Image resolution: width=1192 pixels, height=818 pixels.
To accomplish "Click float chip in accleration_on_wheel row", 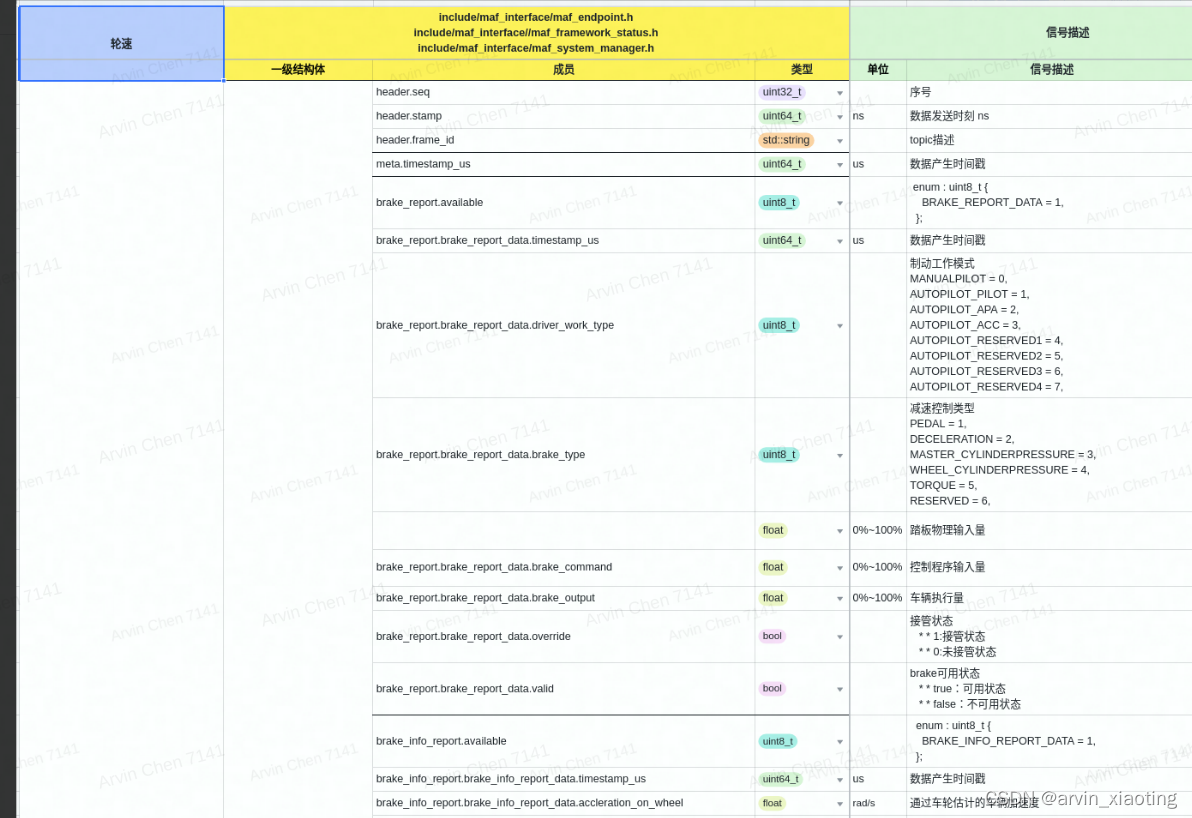I will [x=772, y=803].
